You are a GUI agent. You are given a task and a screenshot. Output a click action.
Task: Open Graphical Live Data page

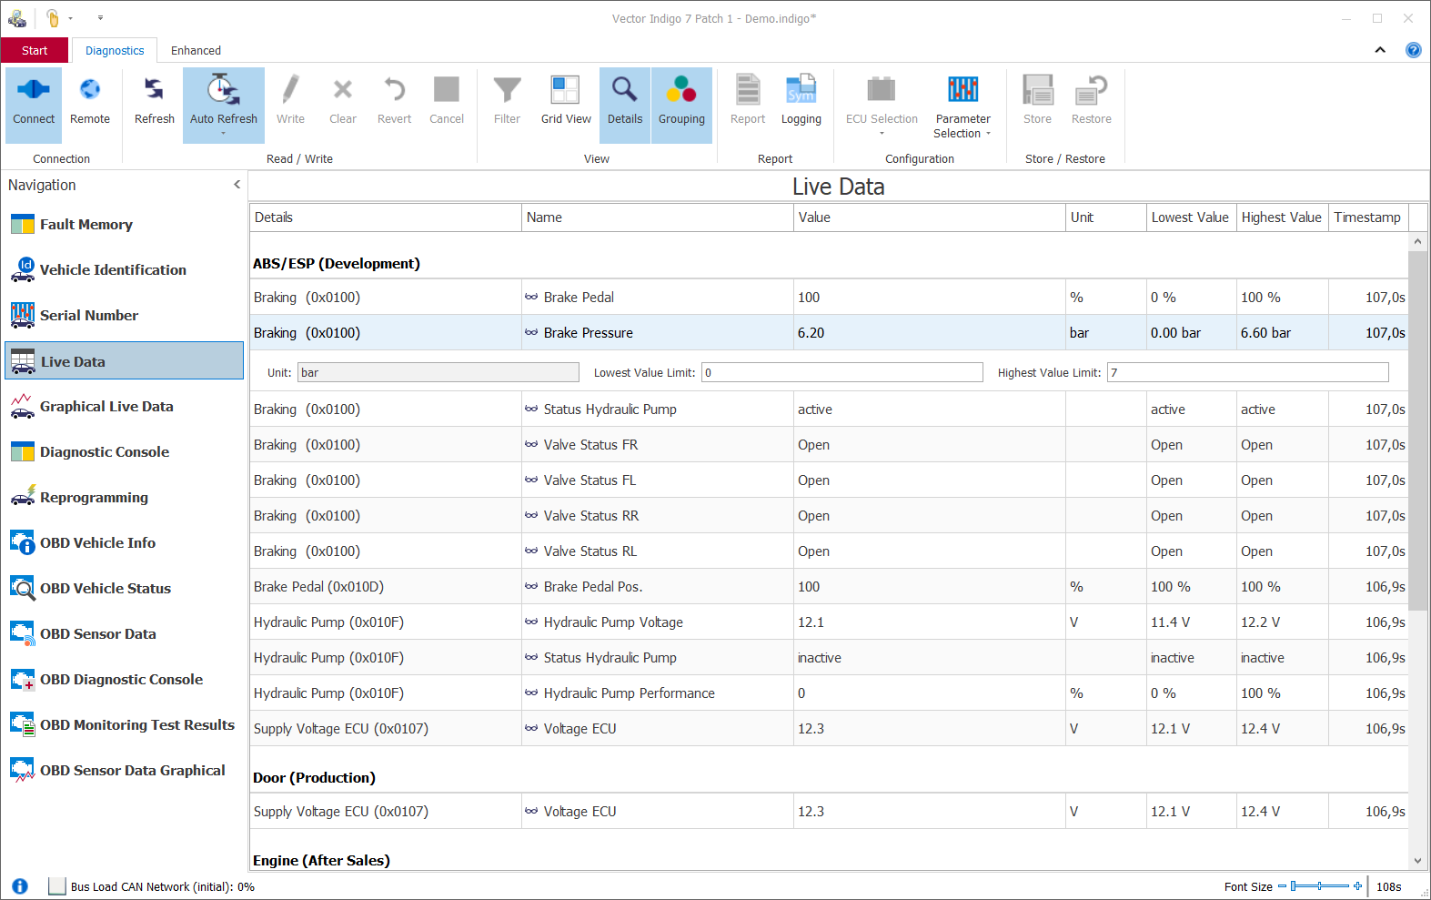point(124,406)
